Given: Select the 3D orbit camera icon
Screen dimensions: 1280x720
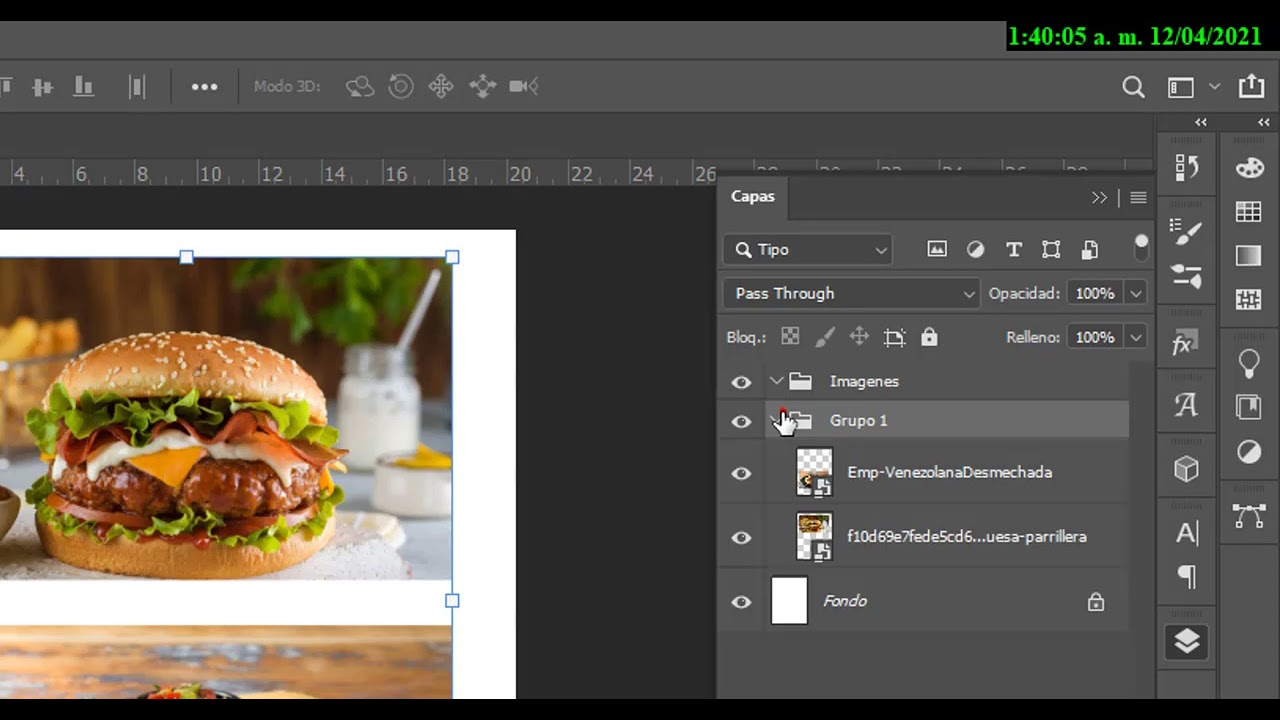Looking at the screenshot, I should 360,87.
